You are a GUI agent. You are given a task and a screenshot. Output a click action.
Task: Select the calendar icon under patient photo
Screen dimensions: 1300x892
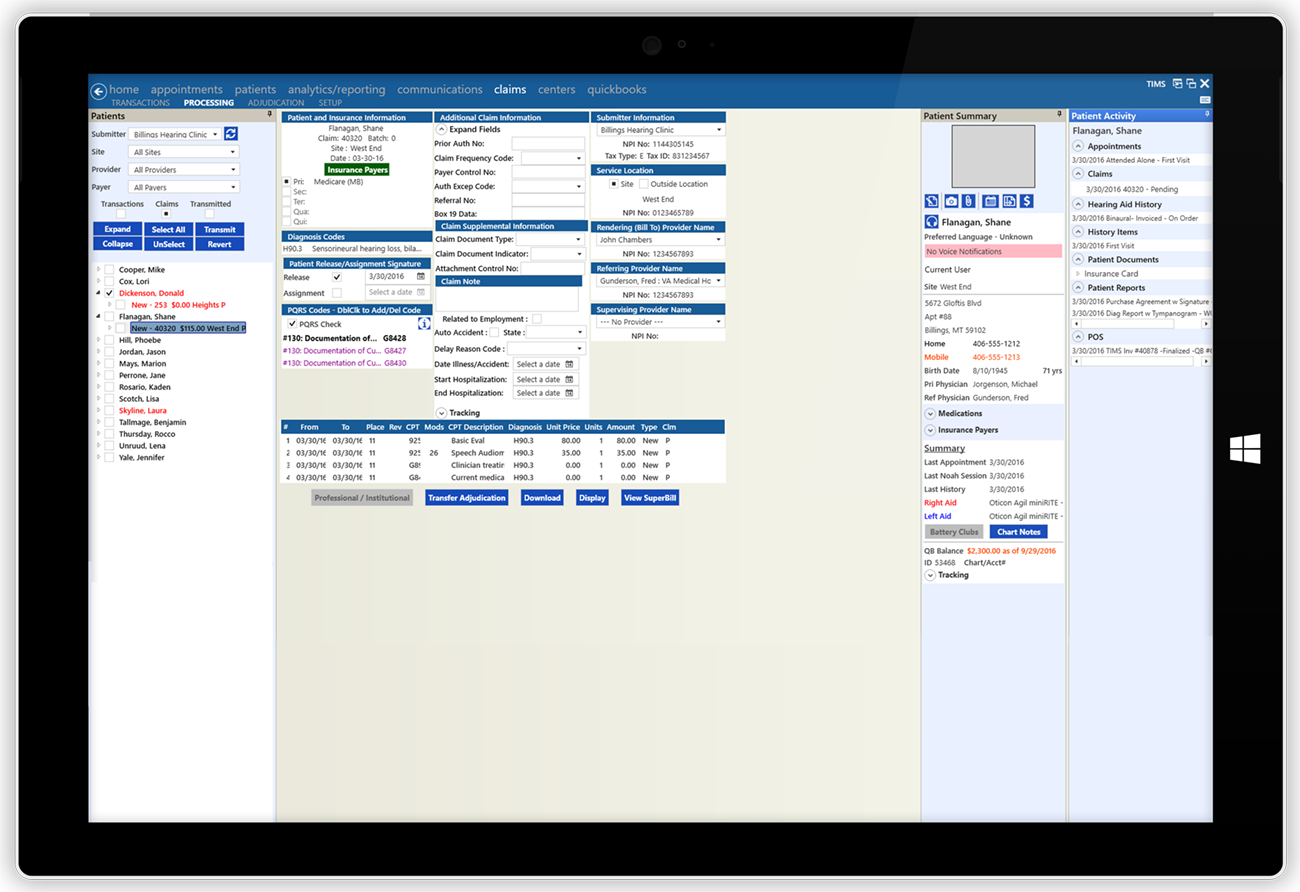coord(991,200)
